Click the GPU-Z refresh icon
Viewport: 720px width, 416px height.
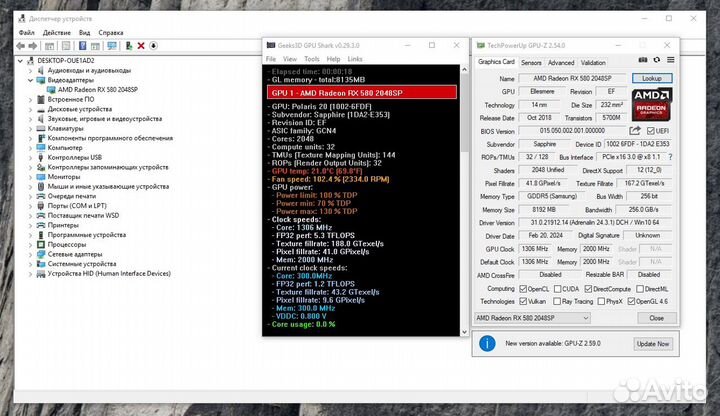[x=656, y=62]
